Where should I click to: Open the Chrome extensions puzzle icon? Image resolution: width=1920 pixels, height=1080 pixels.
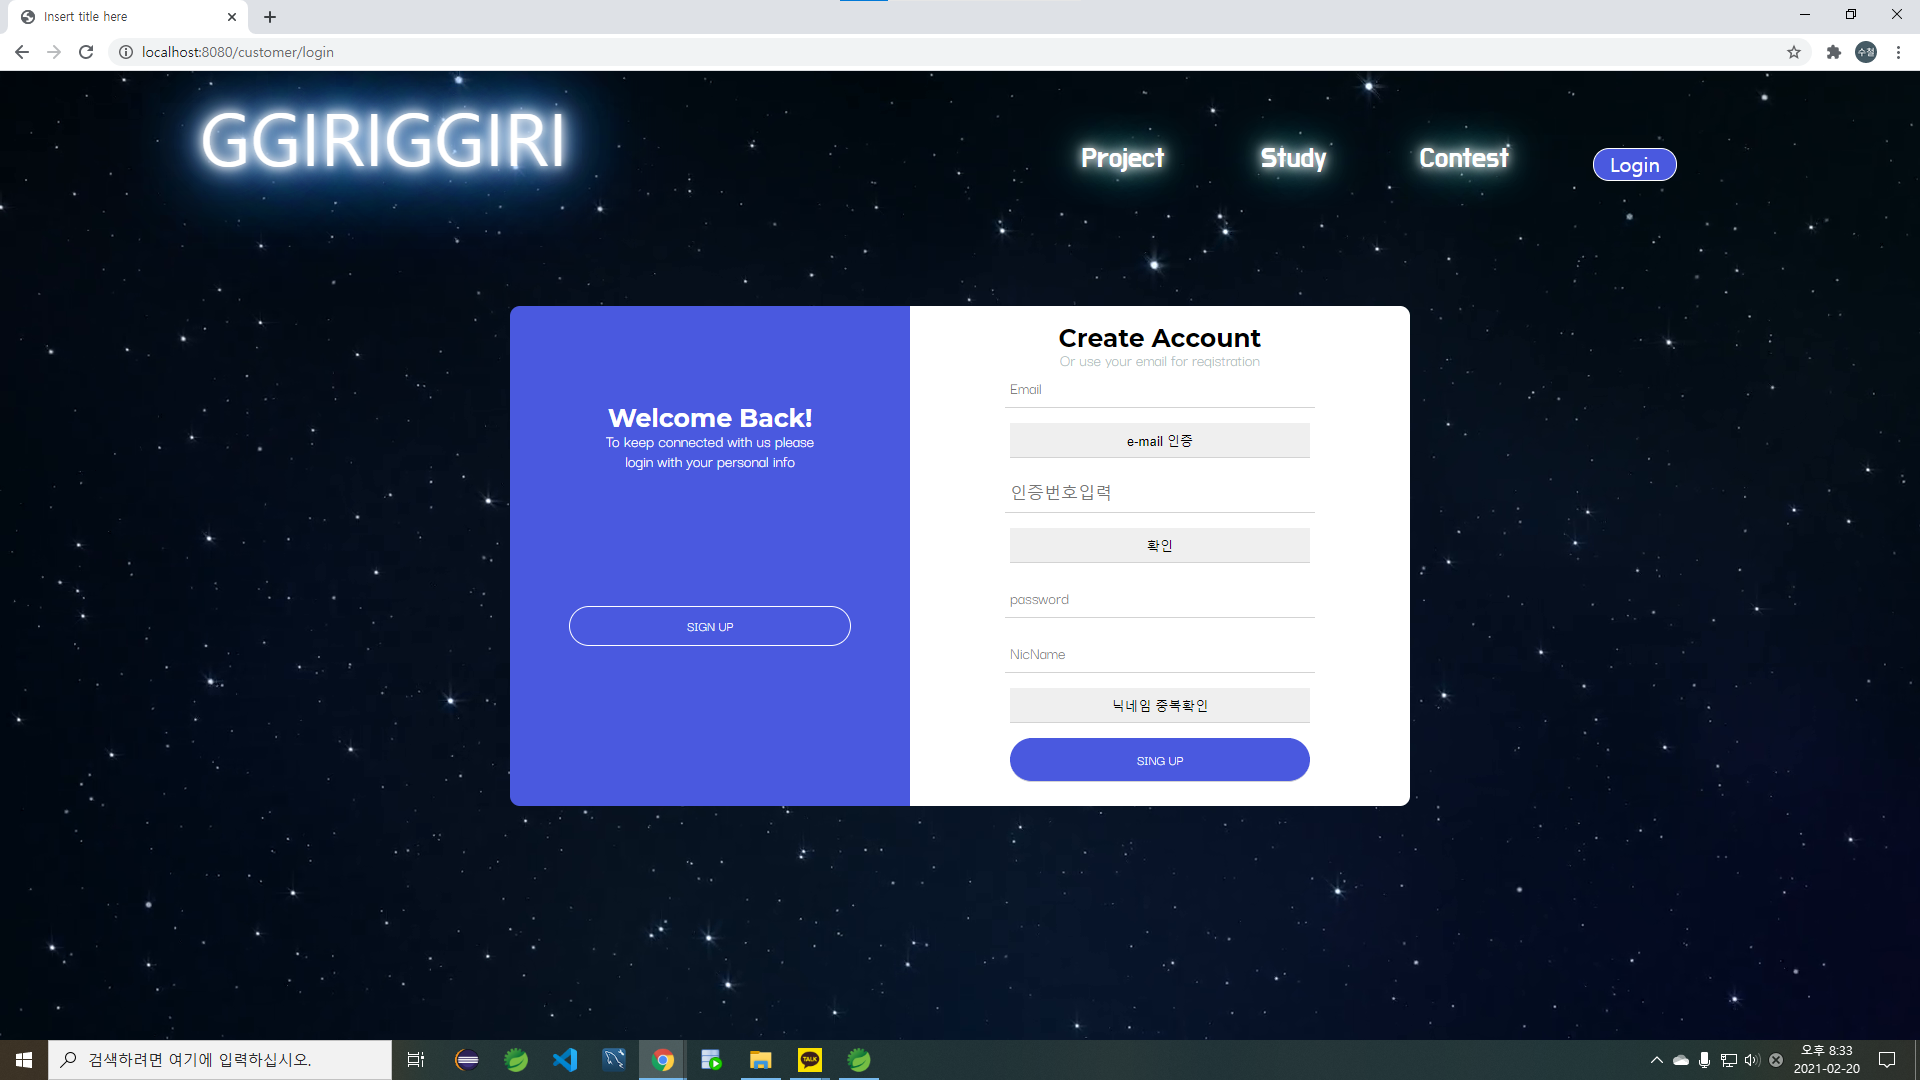pyautogui.click(x=1833, y=52)
